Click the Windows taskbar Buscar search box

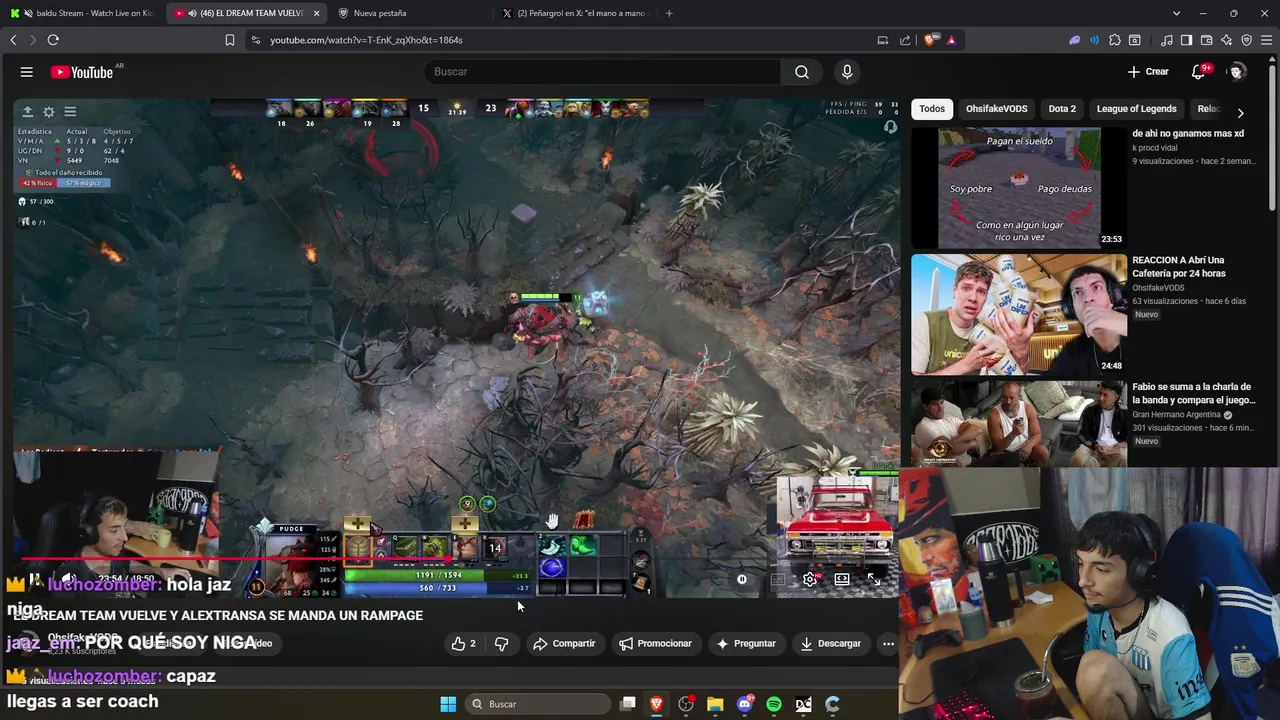tap(537, 704)
